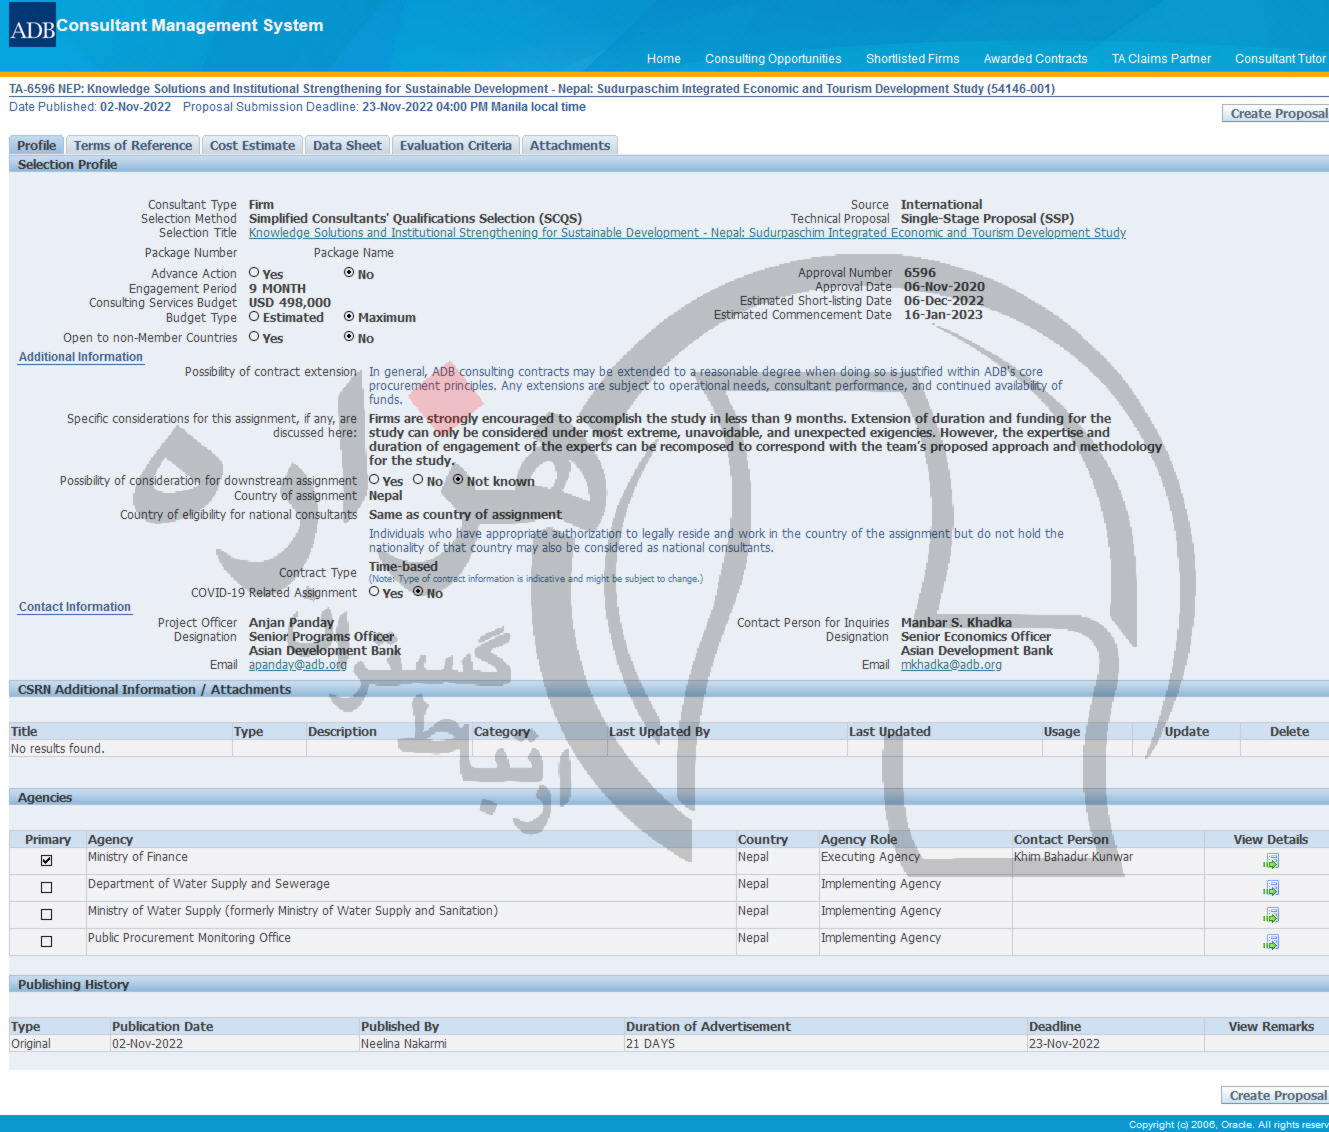
Task: Click USD 498,000 budget value
Action: click(290, 303)
